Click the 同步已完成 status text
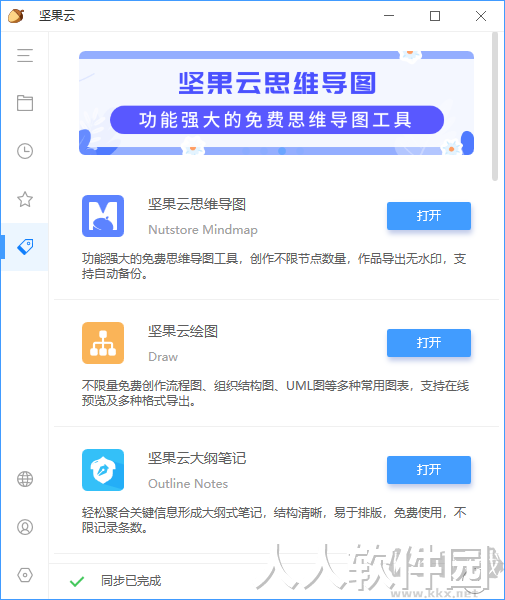 (131, 581)
